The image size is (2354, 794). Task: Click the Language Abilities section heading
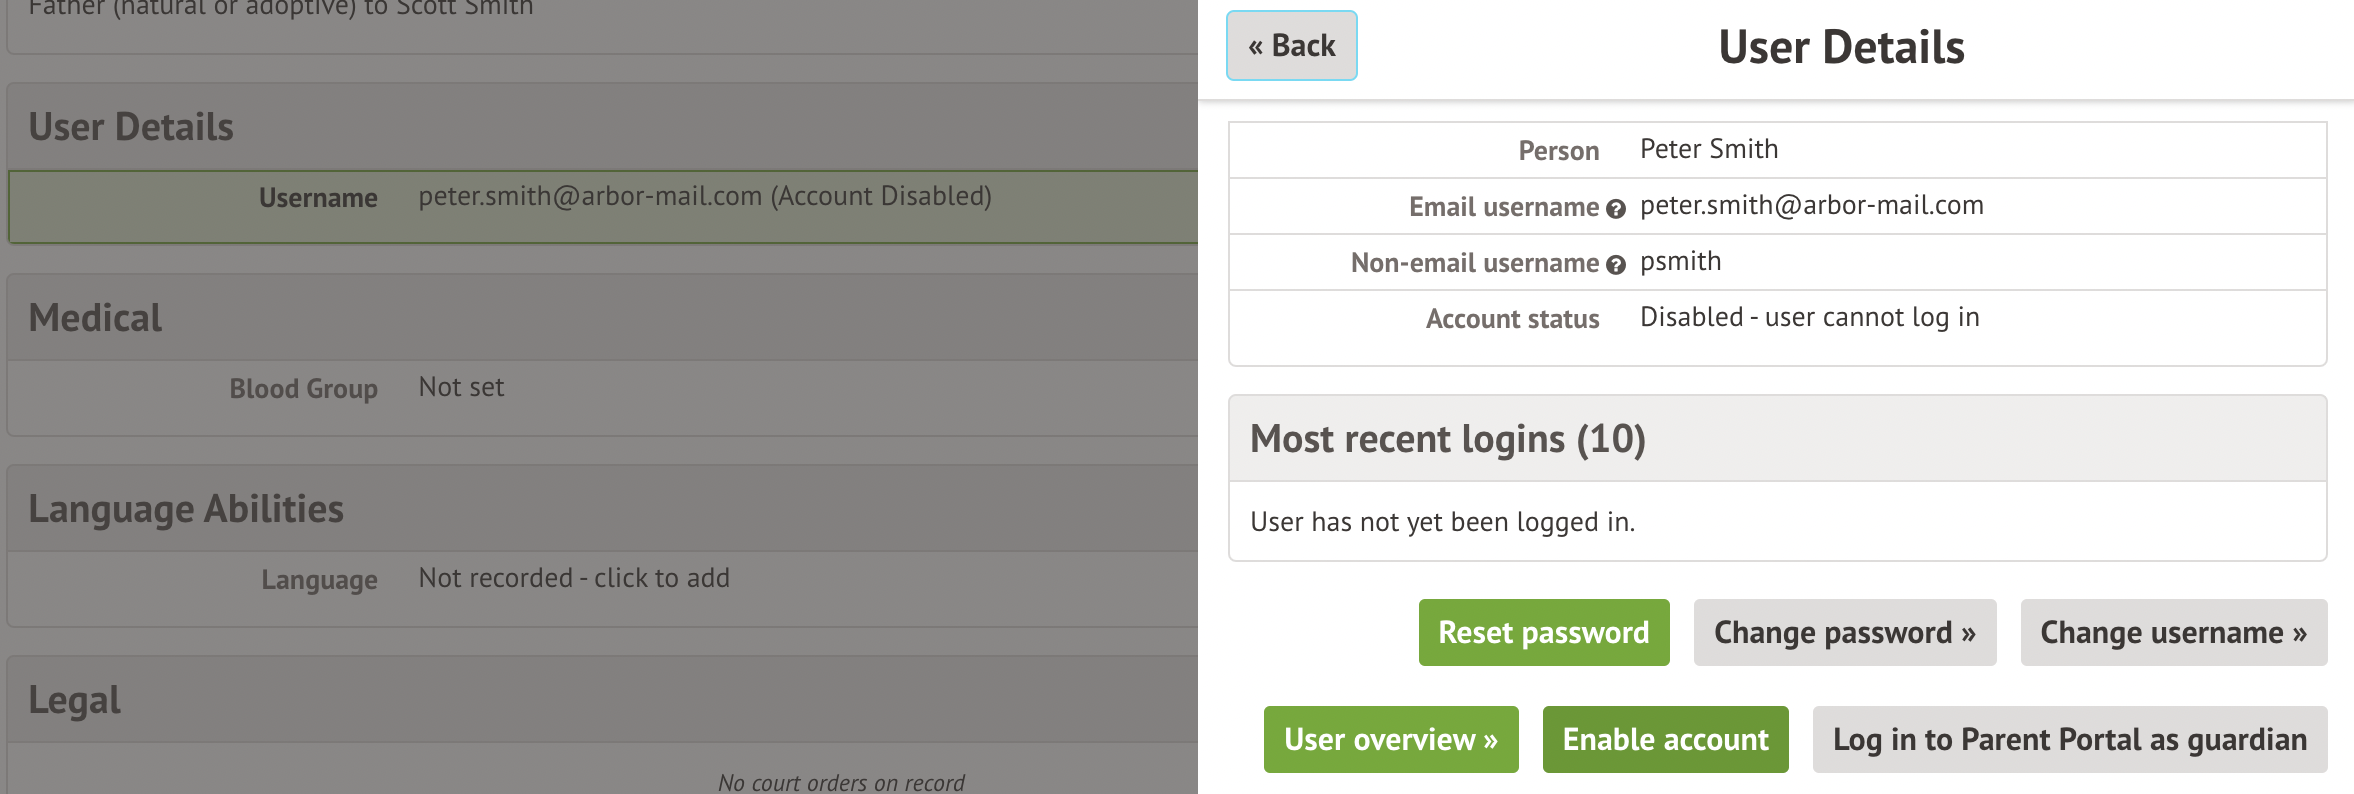point(186,509)
